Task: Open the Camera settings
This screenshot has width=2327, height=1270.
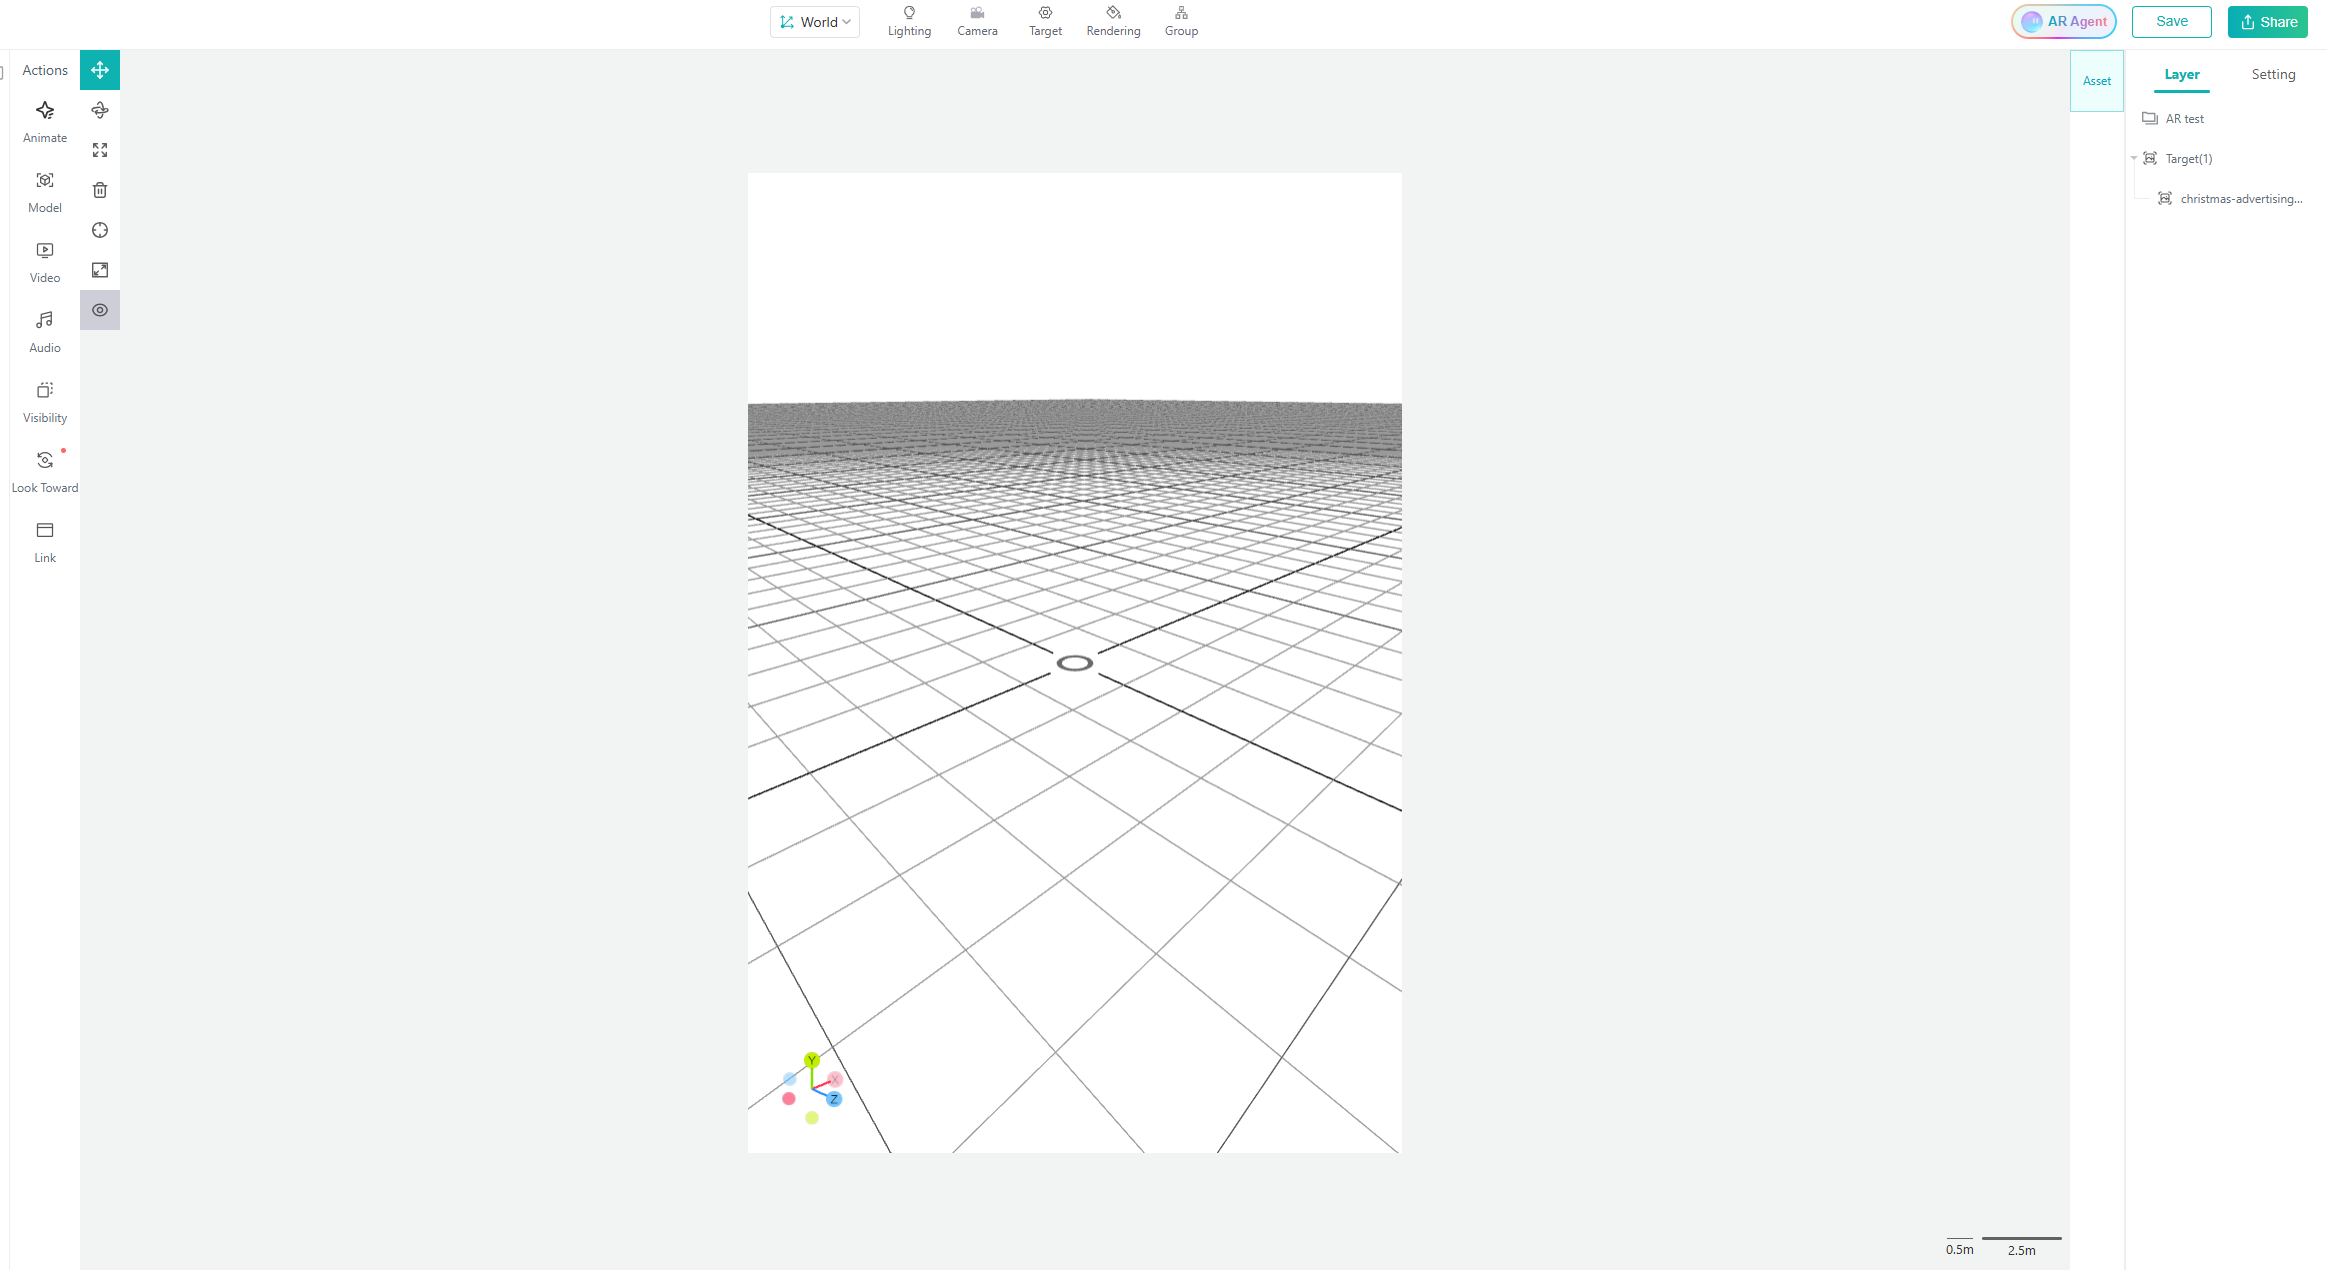Action: 977,21
